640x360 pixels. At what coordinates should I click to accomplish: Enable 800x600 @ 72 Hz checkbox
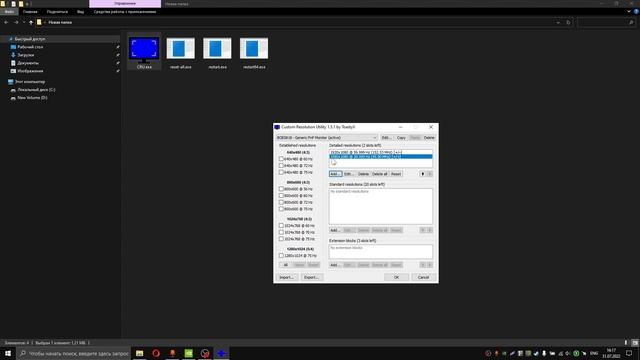(281, 202)
